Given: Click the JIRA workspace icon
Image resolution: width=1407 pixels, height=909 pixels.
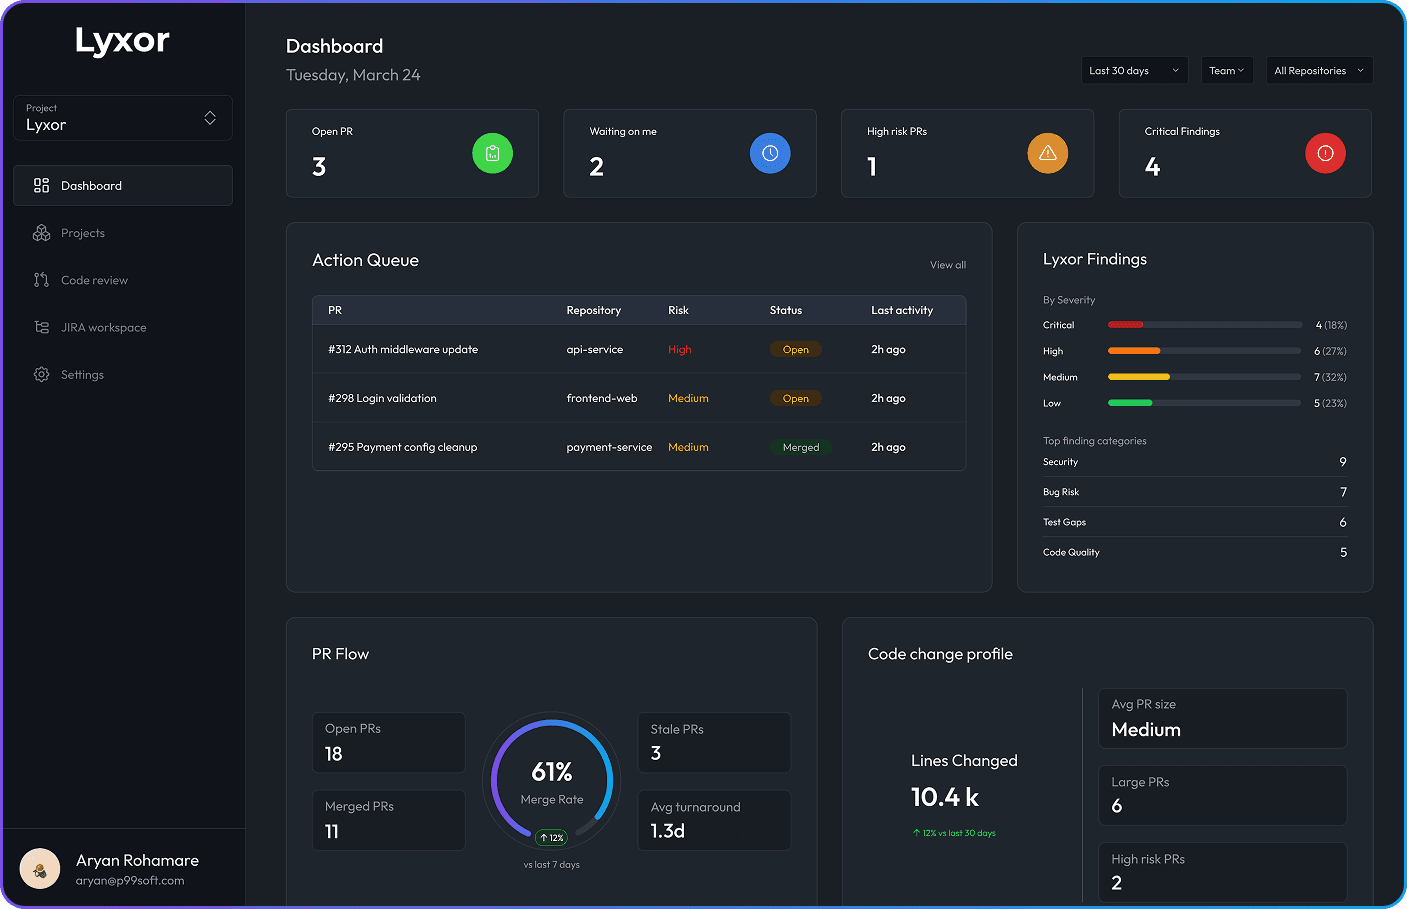Looking at the screenshot, I should pyautogui.click(x=41, y=327).
